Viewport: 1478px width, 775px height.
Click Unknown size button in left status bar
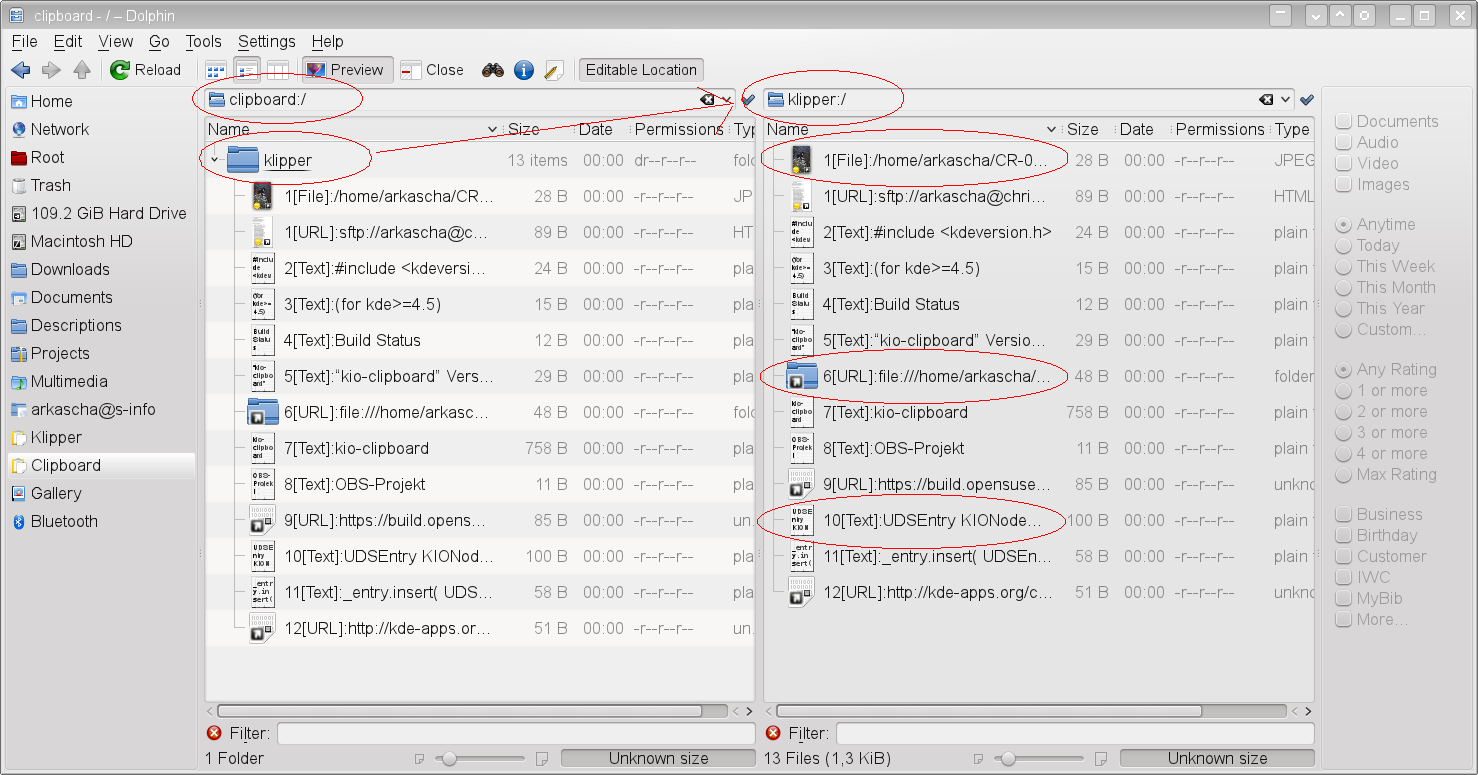pos(658,759)
